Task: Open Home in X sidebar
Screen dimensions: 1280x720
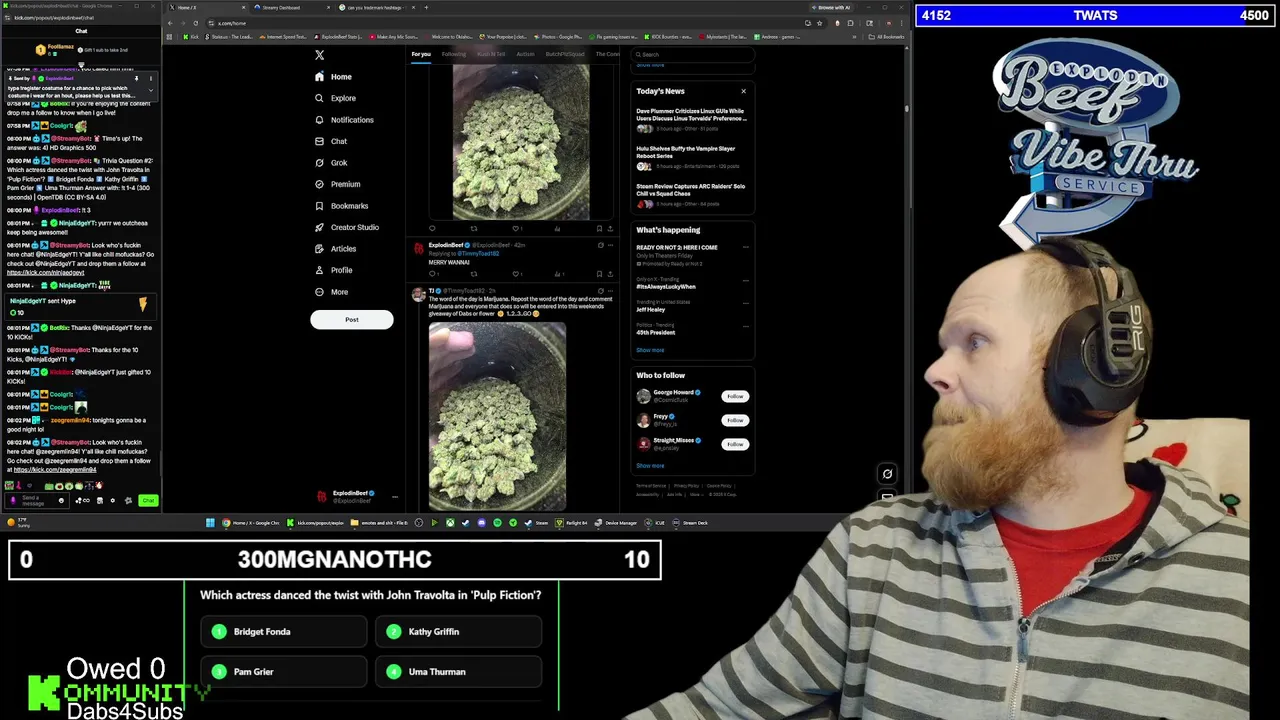Action: coord(334,77)
